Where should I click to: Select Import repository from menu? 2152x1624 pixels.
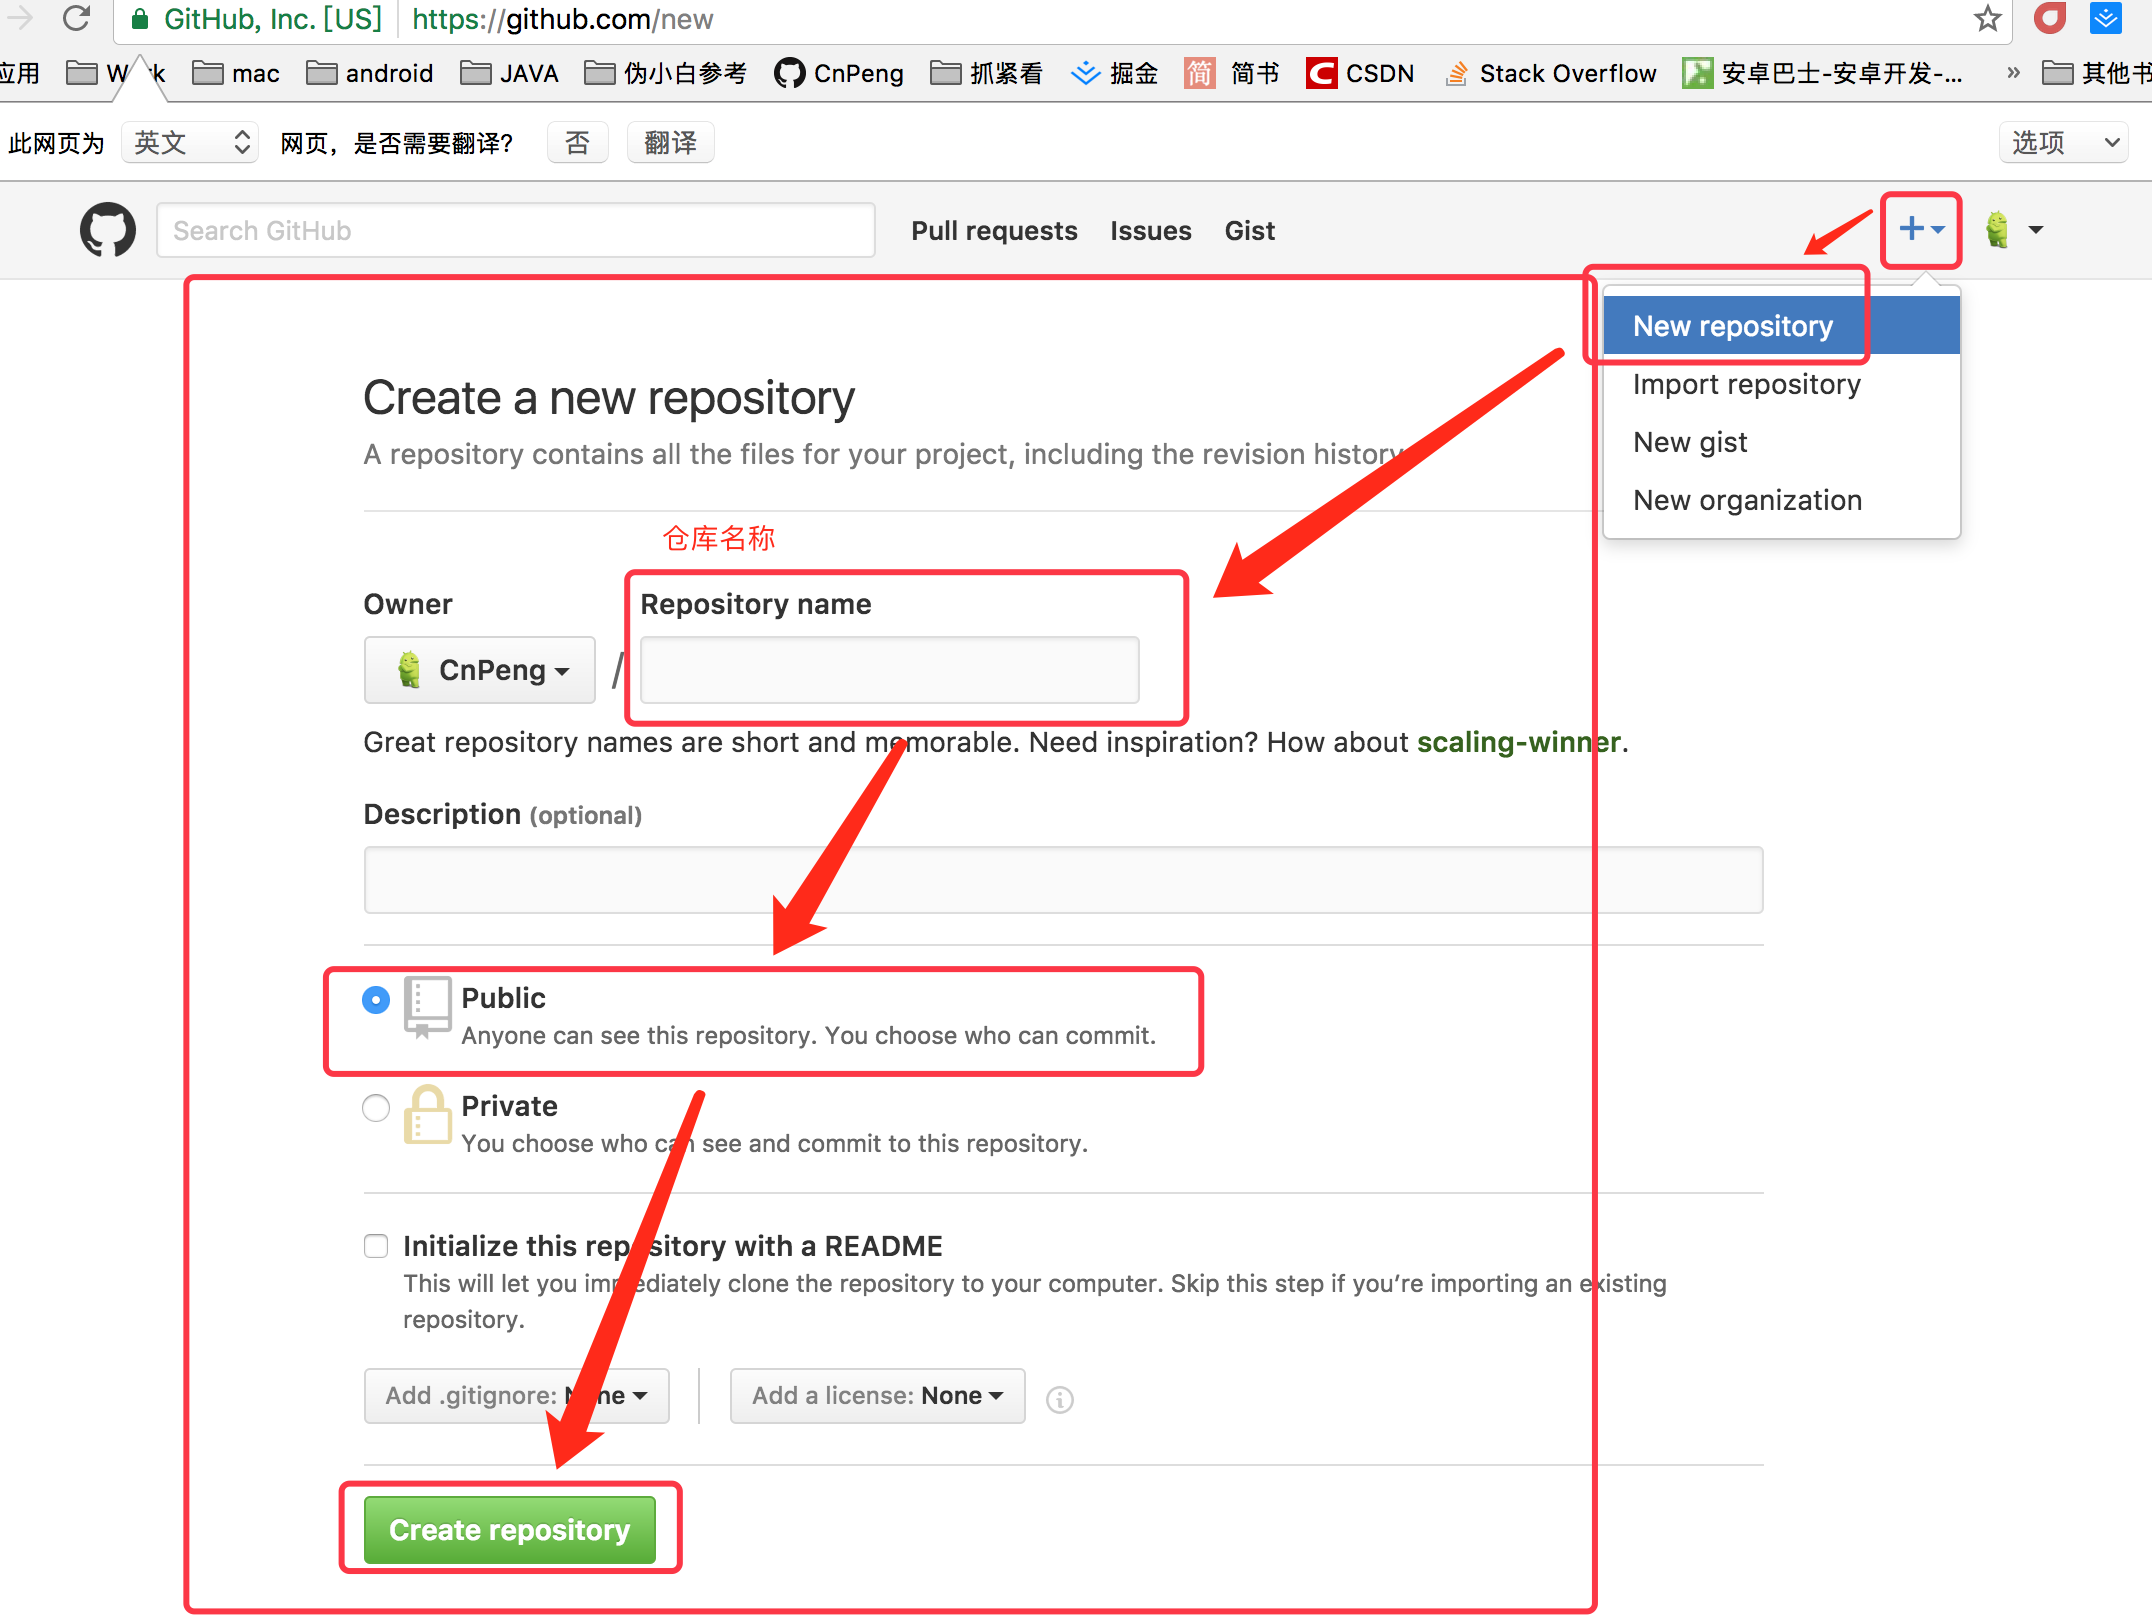pos(1781,384)
